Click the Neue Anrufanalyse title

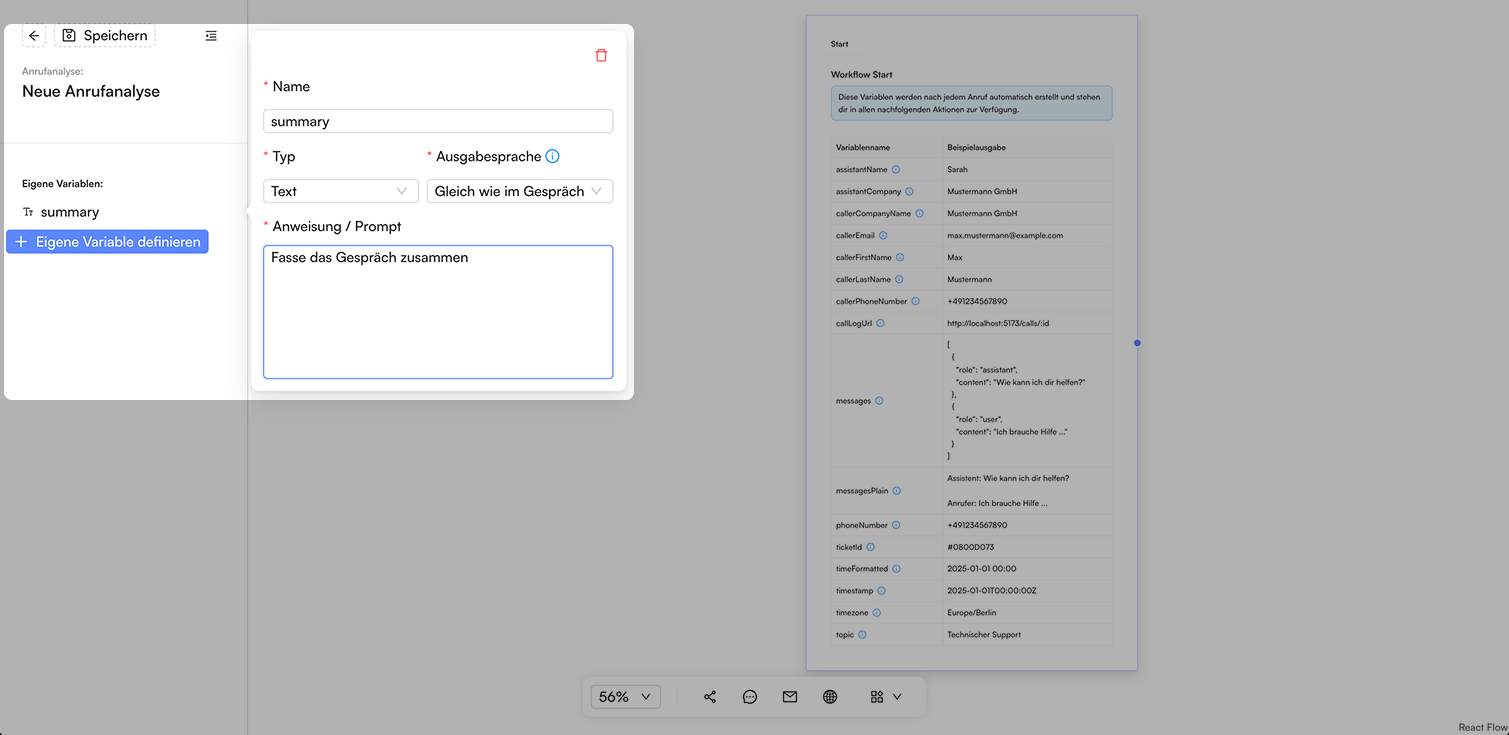(x=91, y=91)
